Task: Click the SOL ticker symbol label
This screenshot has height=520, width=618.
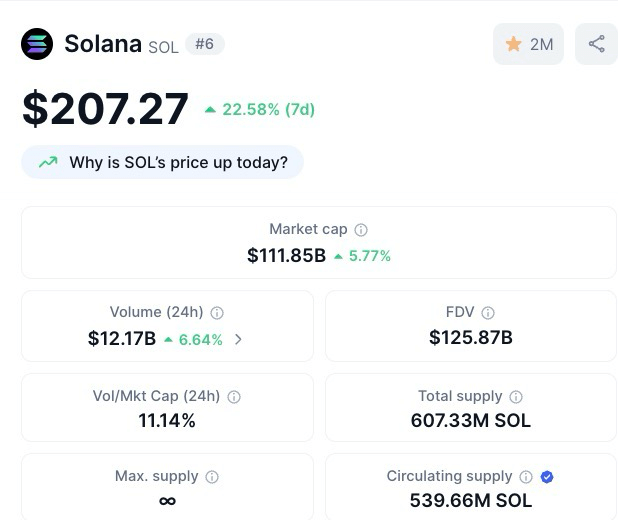Action: click(x=163, y=47)
